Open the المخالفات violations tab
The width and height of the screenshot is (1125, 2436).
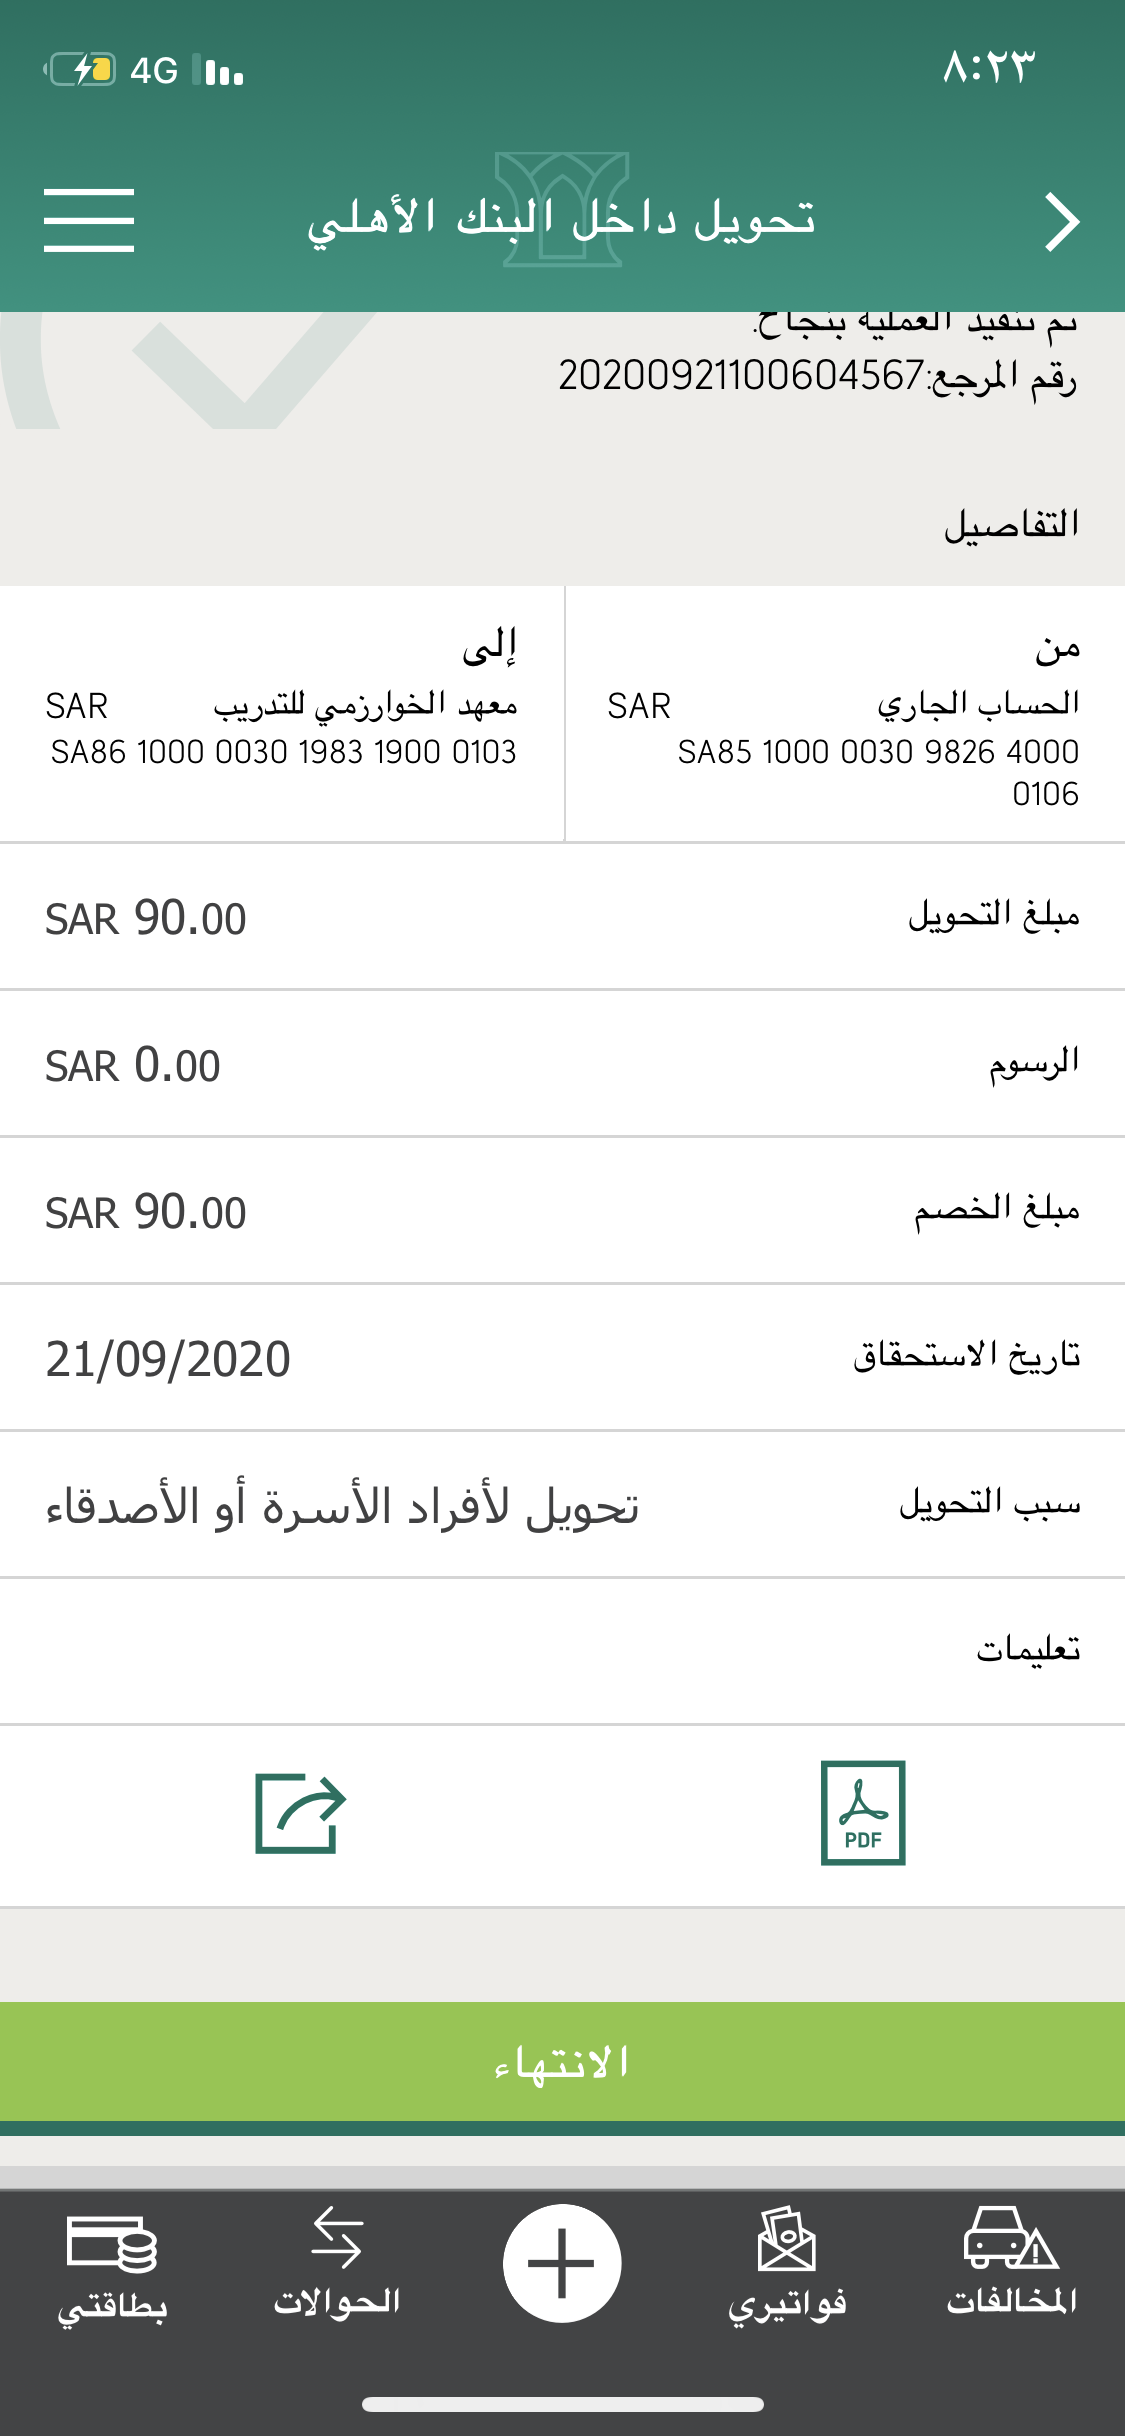(x=1011, y=2262)
